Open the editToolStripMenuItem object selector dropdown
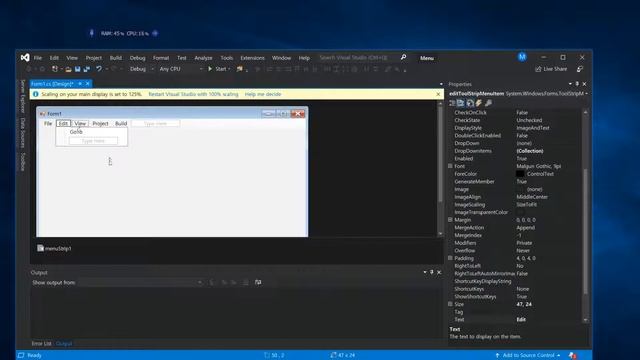Viewport: 640px width, 360px height. pyautogui.click(x=587, y=94)
